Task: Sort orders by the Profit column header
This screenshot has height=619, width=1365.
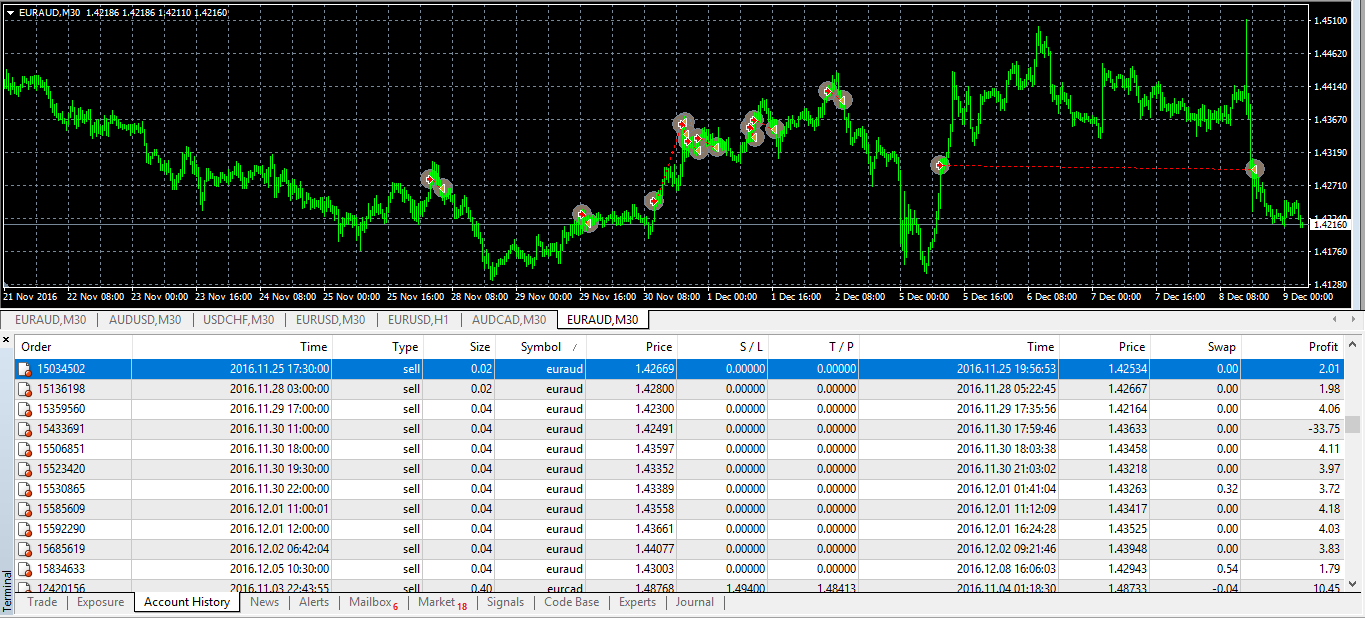Action: pyautogui.click(x=1322, y=347)
